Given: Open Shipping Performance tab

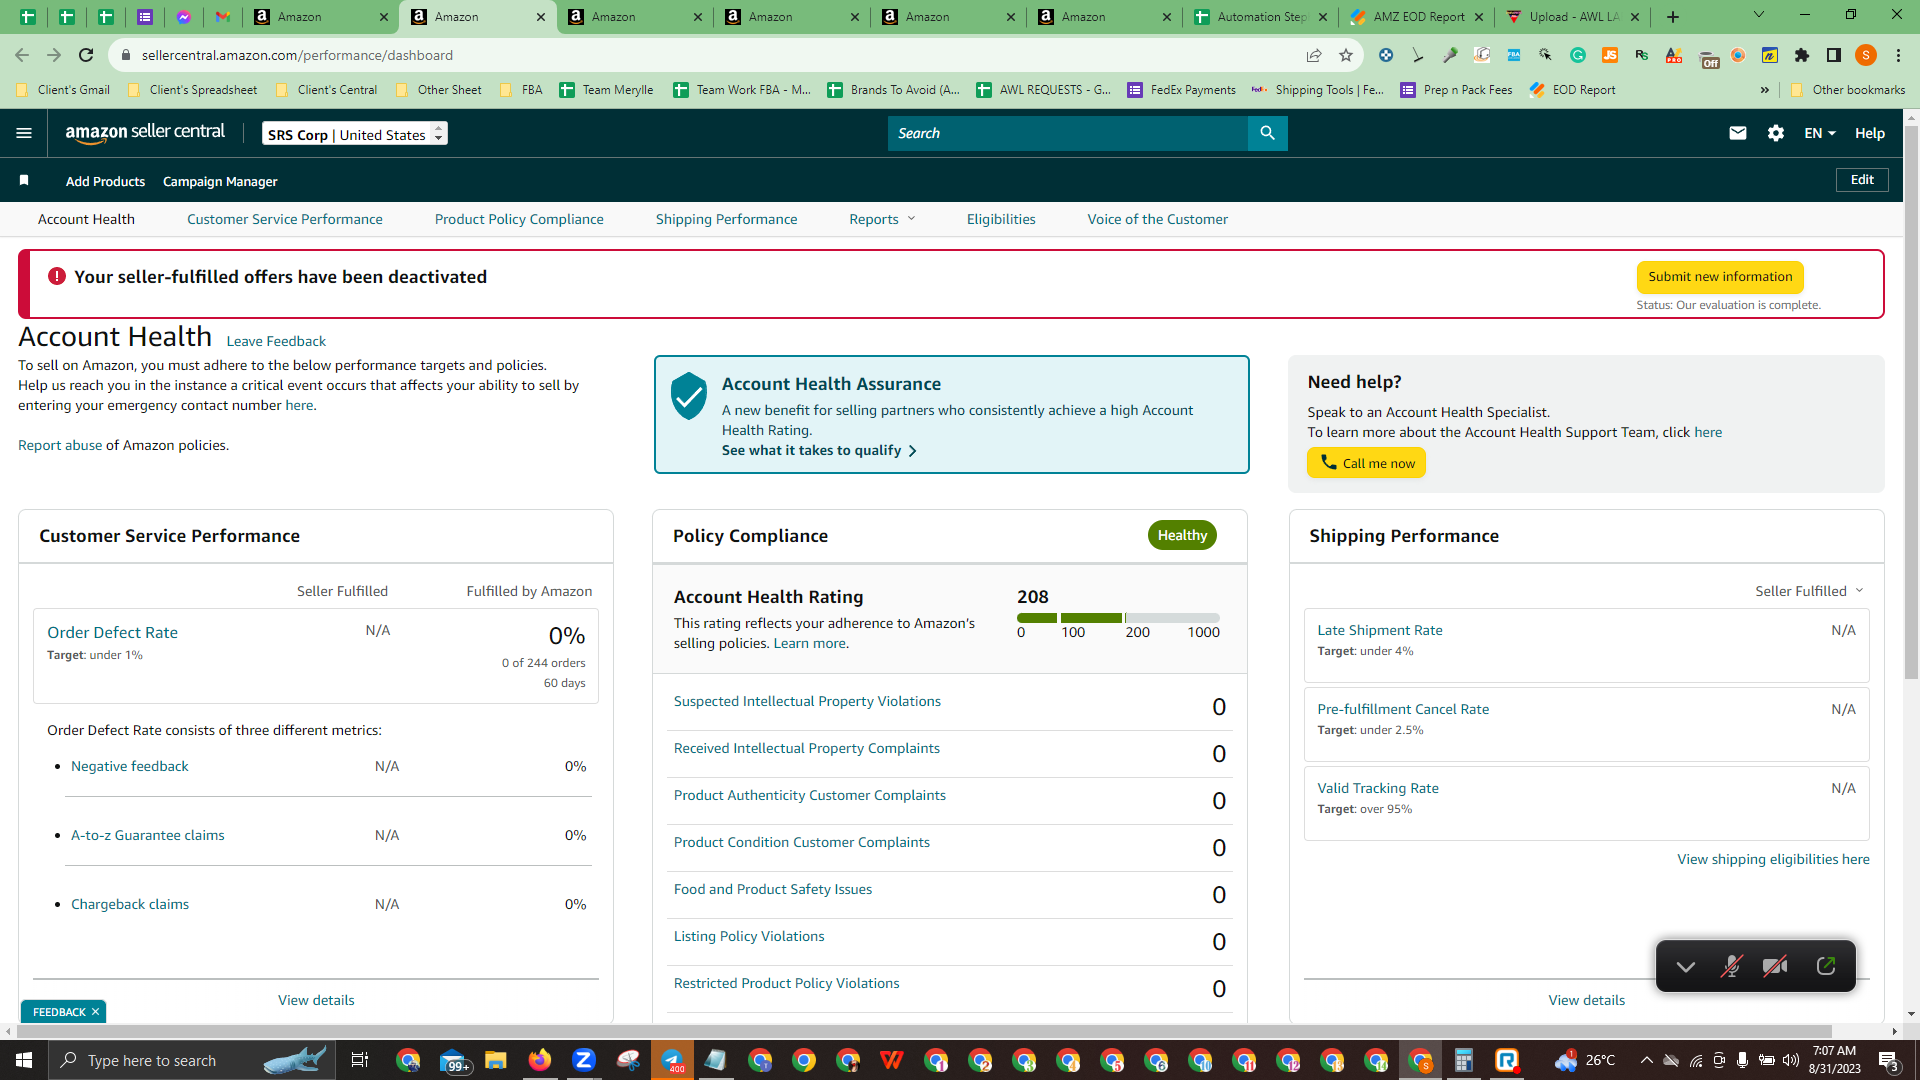Looking at the screenshot, I should pyautogui.click(x=727, y=219).
